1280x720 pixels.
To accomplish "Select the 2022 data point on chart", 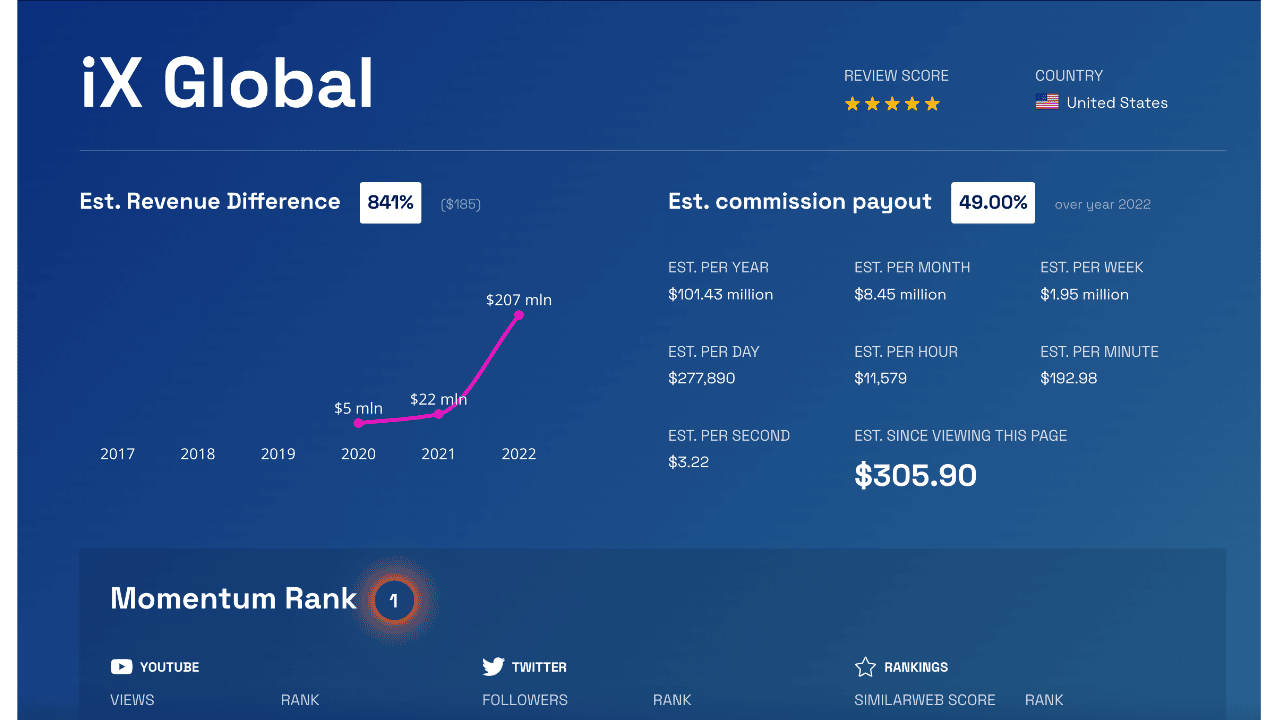I will 519,315.
